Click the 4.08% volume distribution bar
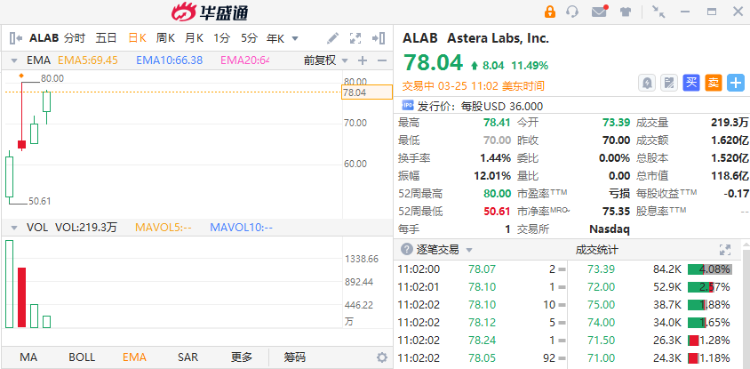750x369 pixels. coord(710,269)
